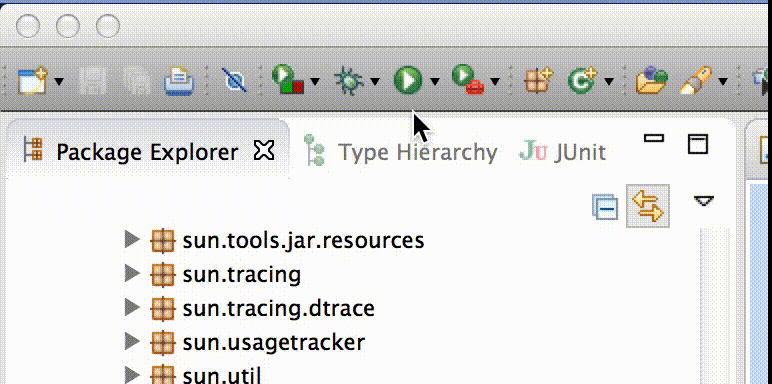
Task: Toggle Skip All Breakpoints icon
Action: 235,80
